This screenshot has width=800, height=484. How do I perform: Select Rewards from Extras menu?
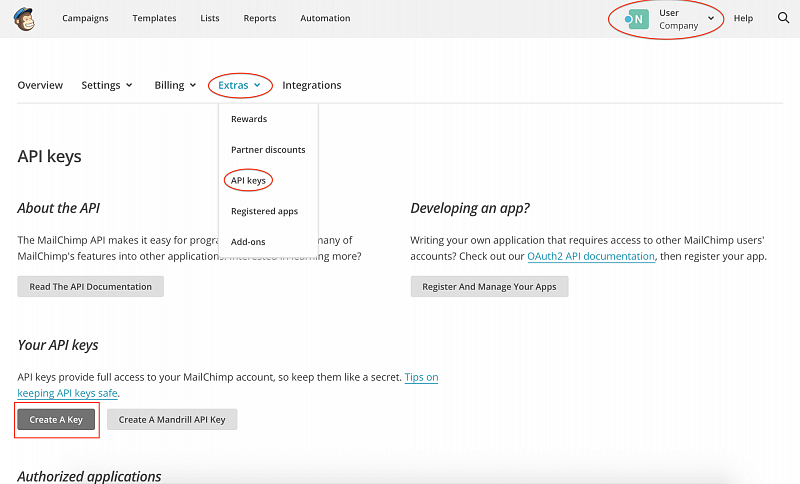249,119
